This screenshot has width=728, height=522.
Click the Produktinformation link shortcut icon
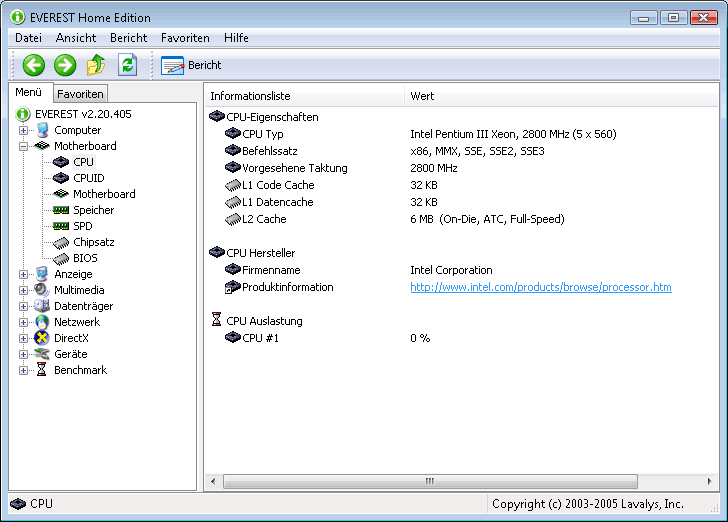coord(232,287)
